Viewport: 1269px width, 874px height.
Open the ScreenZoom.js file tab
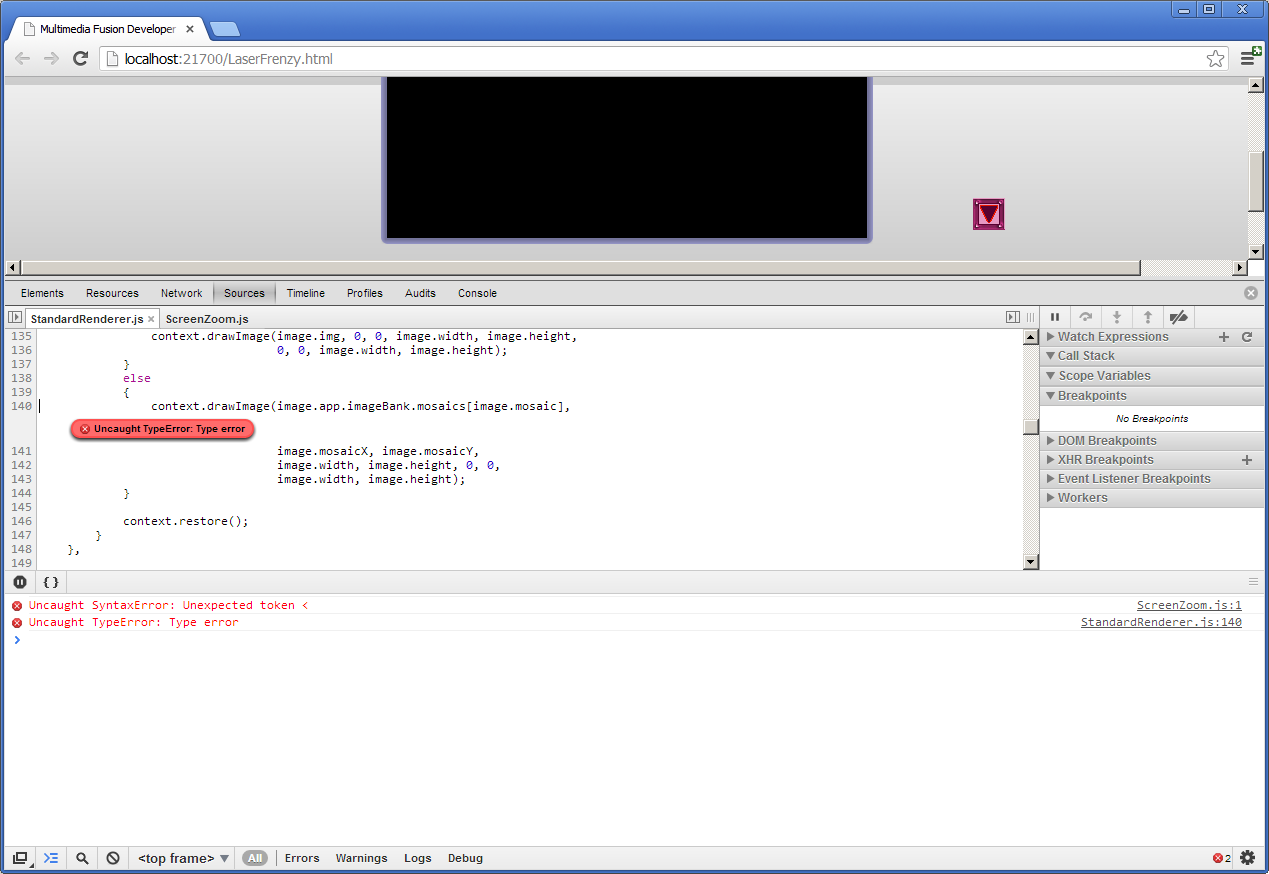pos(207,319)
